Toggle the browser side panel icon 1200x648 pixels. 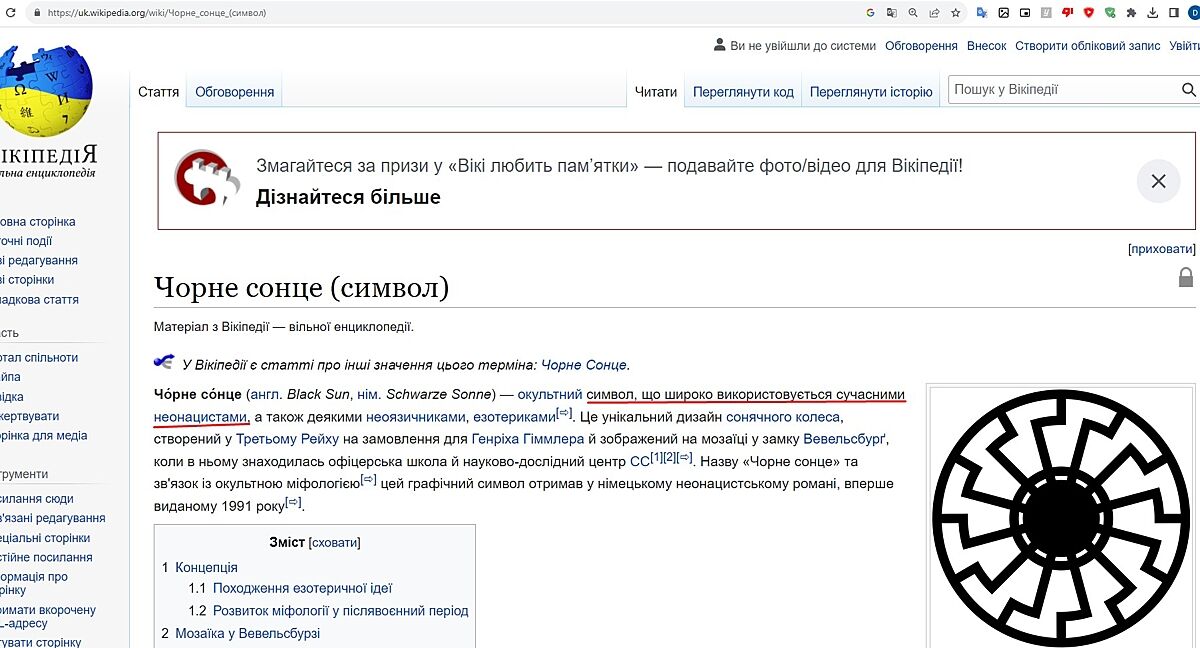pyautogui.click(x=1173, y=13)
